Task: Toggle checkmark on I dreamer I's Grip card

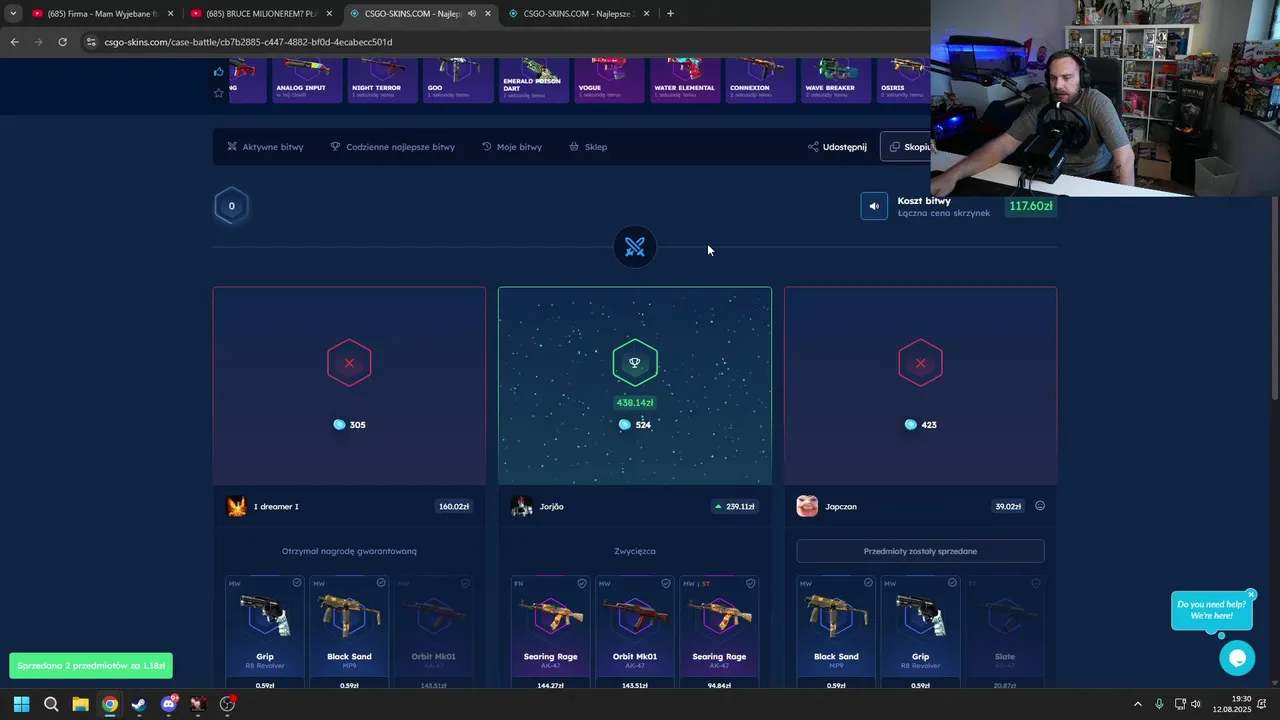Action: pos(297,583)
